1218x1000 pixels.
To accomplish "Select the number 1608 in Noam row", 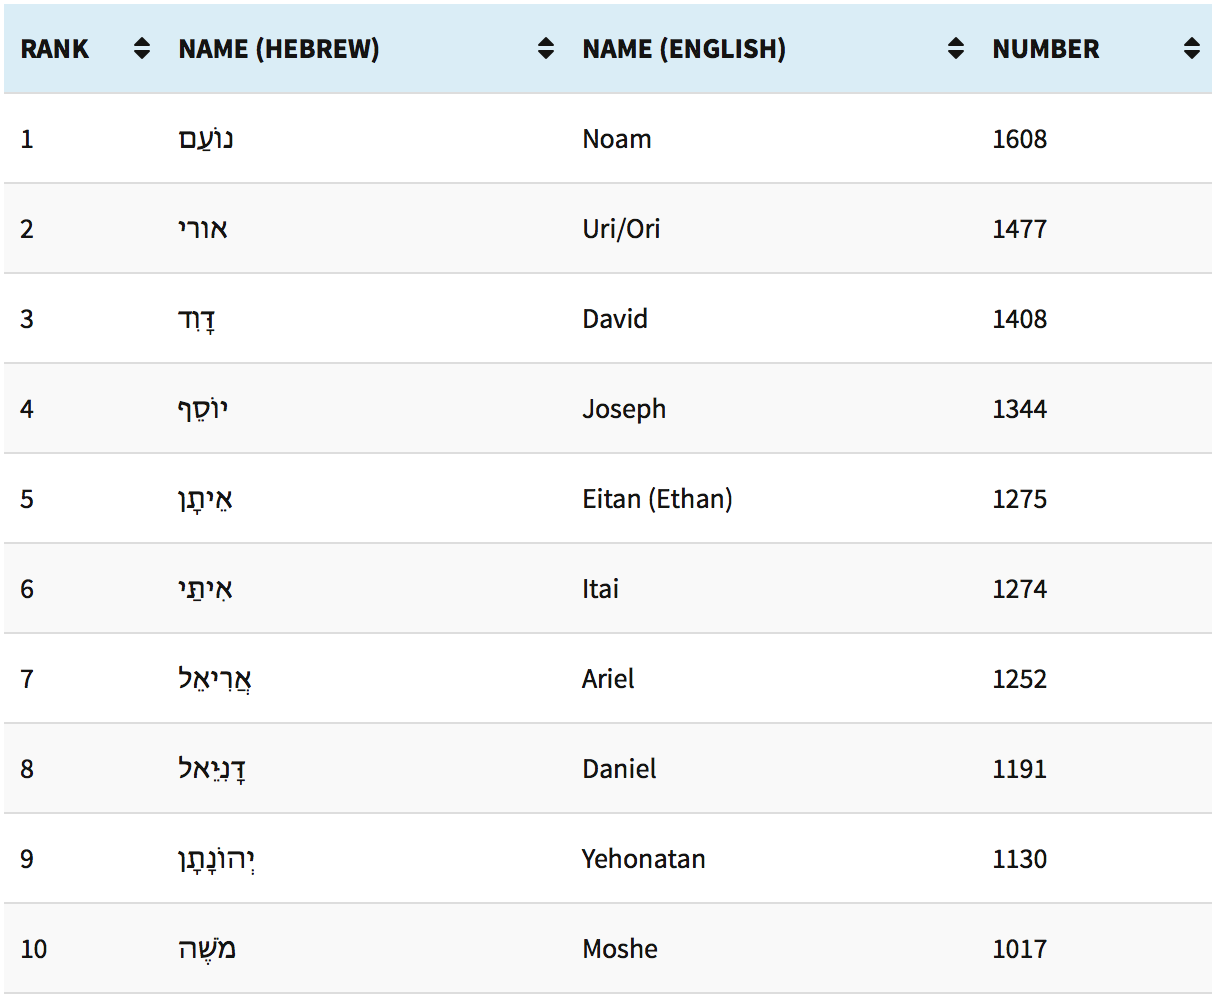I will coord(1019,139).
